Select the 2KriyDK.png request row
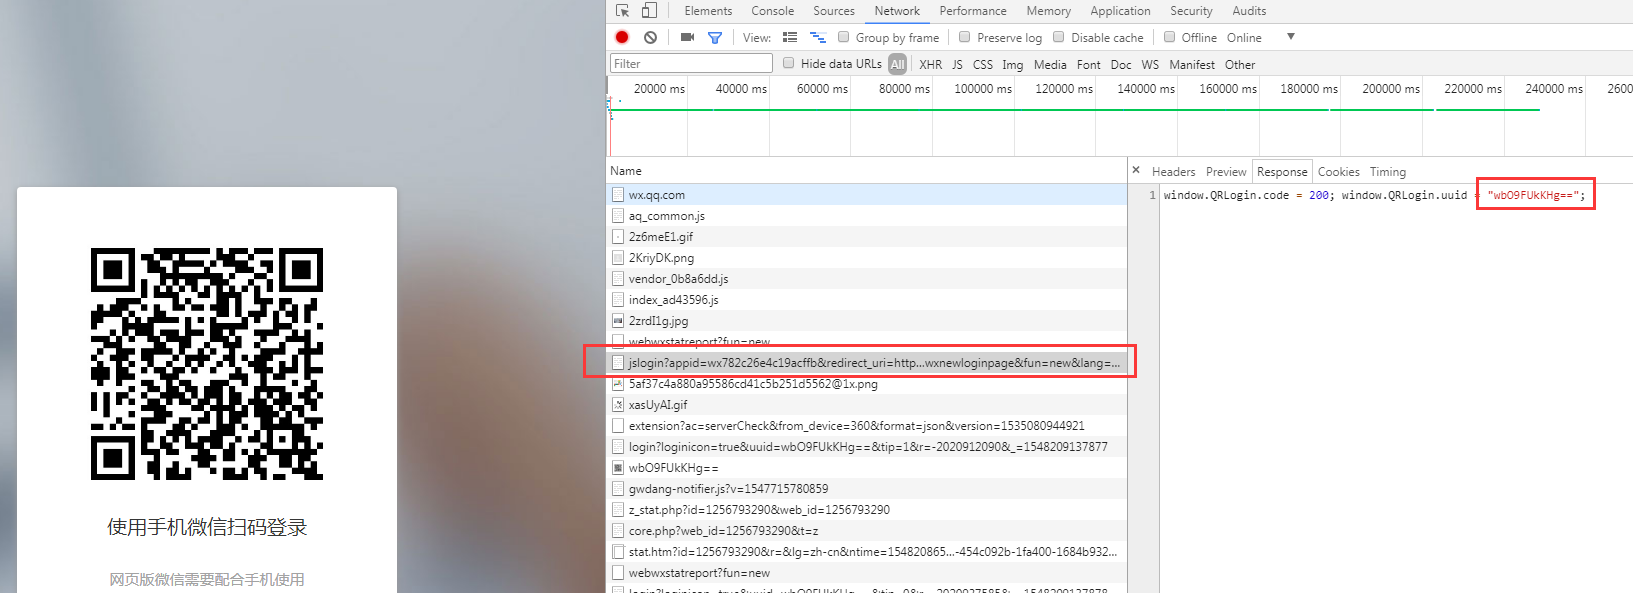Viewport: 1633px width, 593px height. click(x=866, y=258)
